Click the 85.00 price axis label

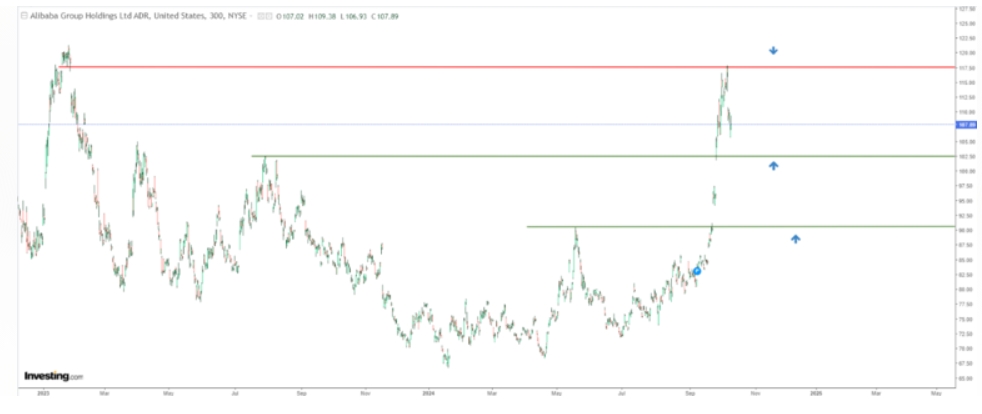click(968, 260)
